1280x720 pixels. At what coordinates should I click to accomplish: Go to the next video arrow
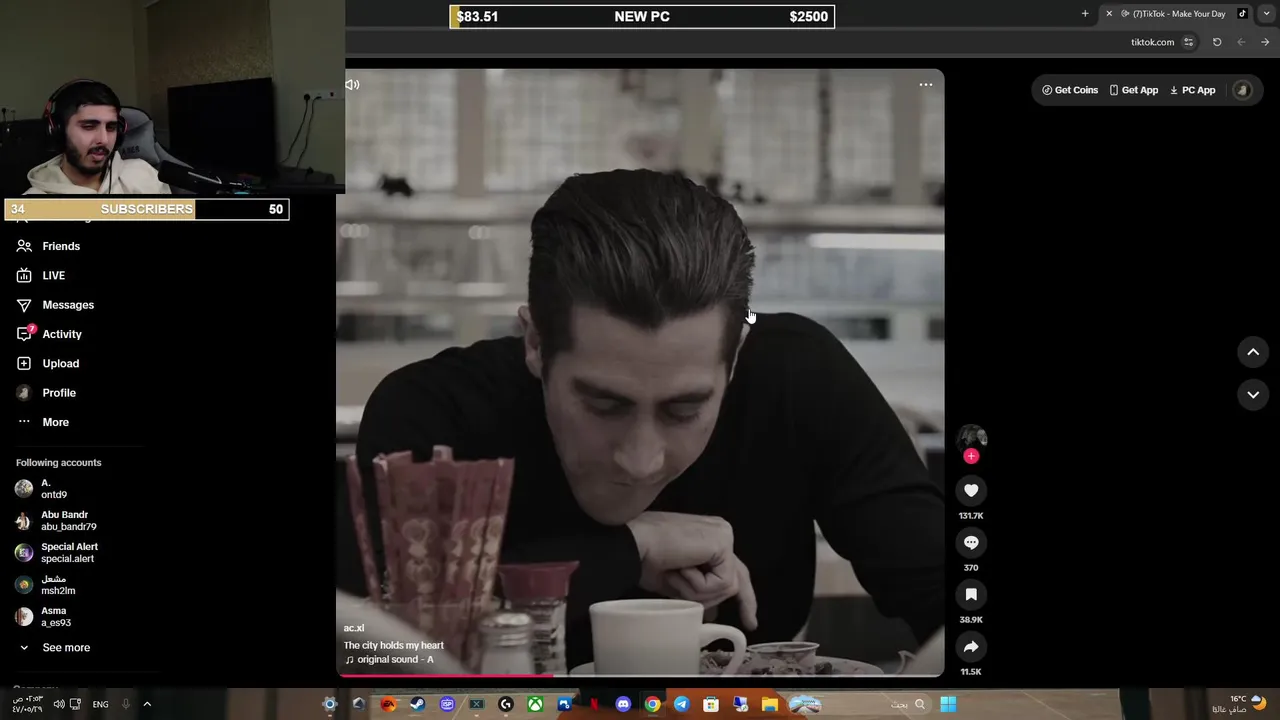tap(1253, 394)
